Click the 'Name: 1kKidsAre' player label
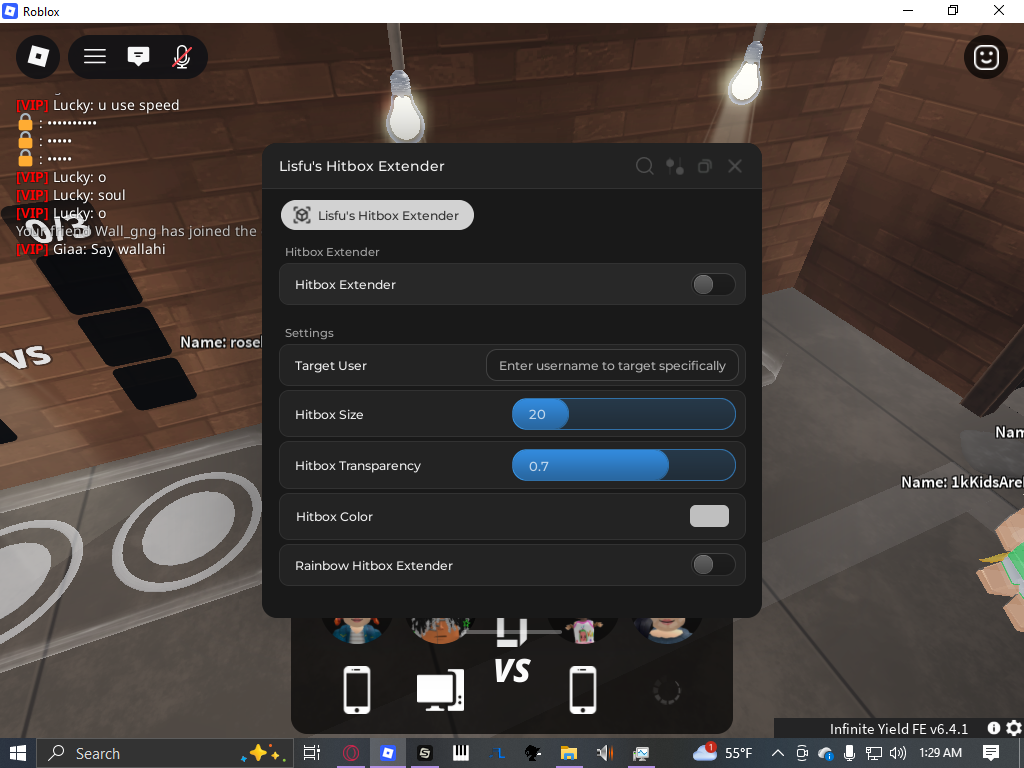The height and width of the screenshot is (768, 1024). point(962,482)
